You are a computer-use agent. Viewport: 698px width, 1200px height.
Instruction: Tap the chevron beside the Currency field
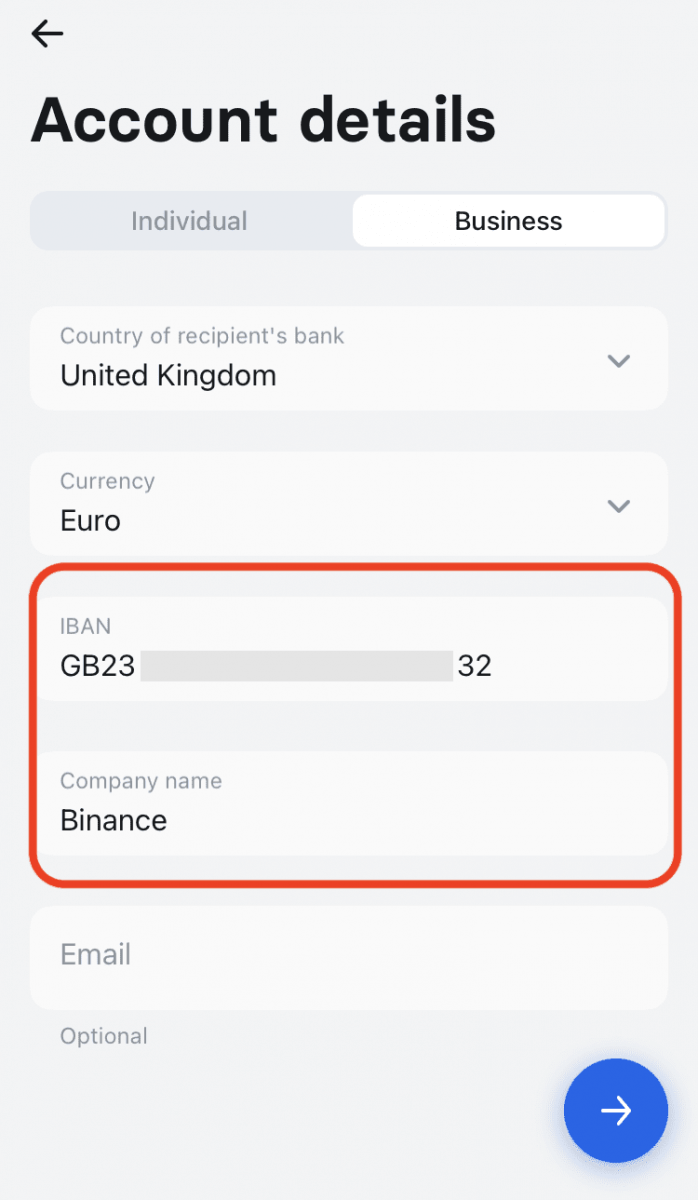point(619,505)
